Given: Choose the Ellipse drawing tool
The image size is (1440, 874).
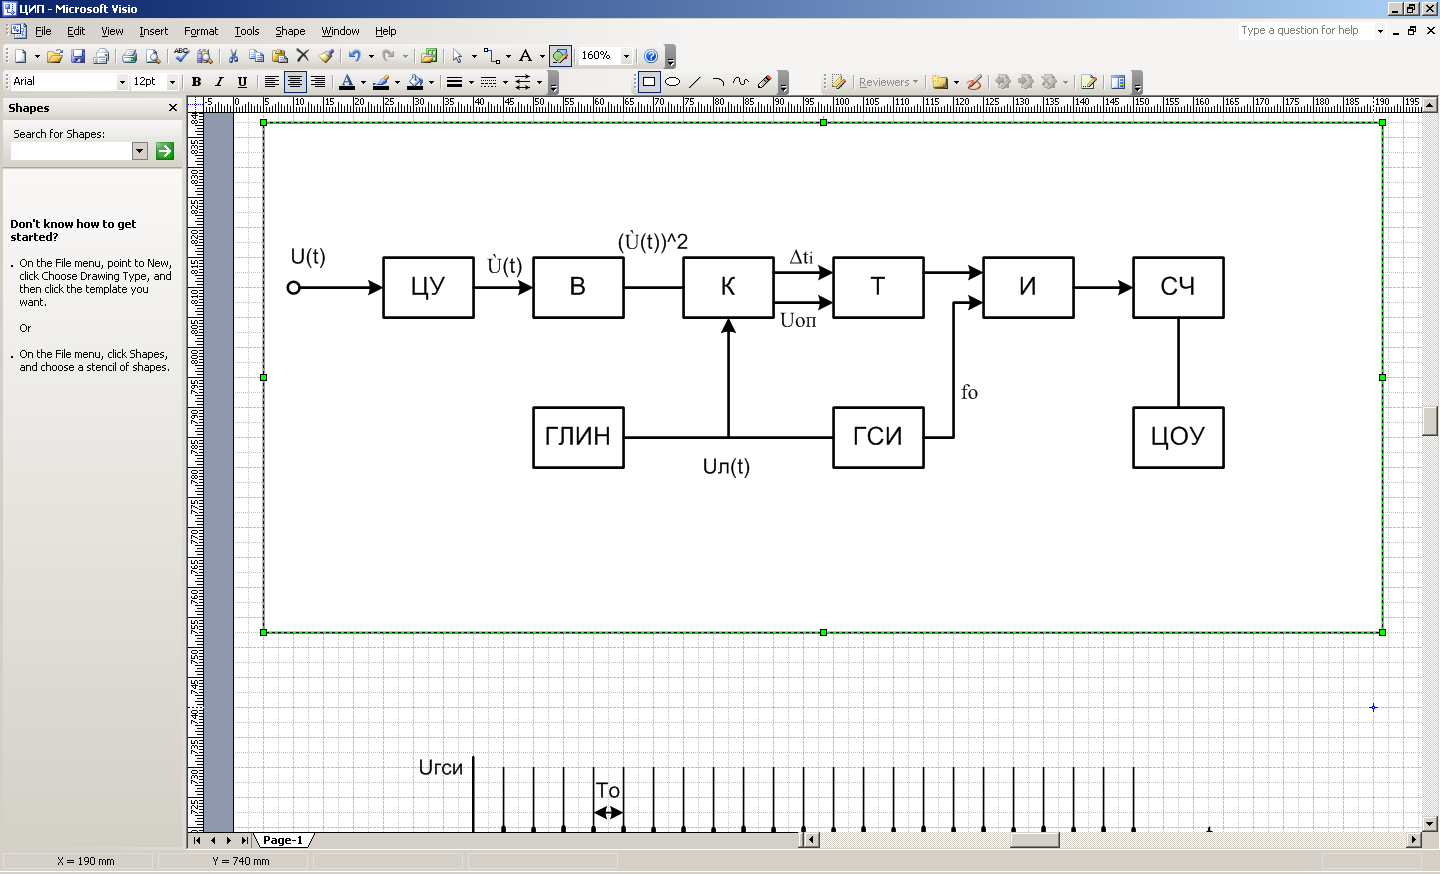Looking at the screenshot, I should pyautogui.click(x=672, y=82).
